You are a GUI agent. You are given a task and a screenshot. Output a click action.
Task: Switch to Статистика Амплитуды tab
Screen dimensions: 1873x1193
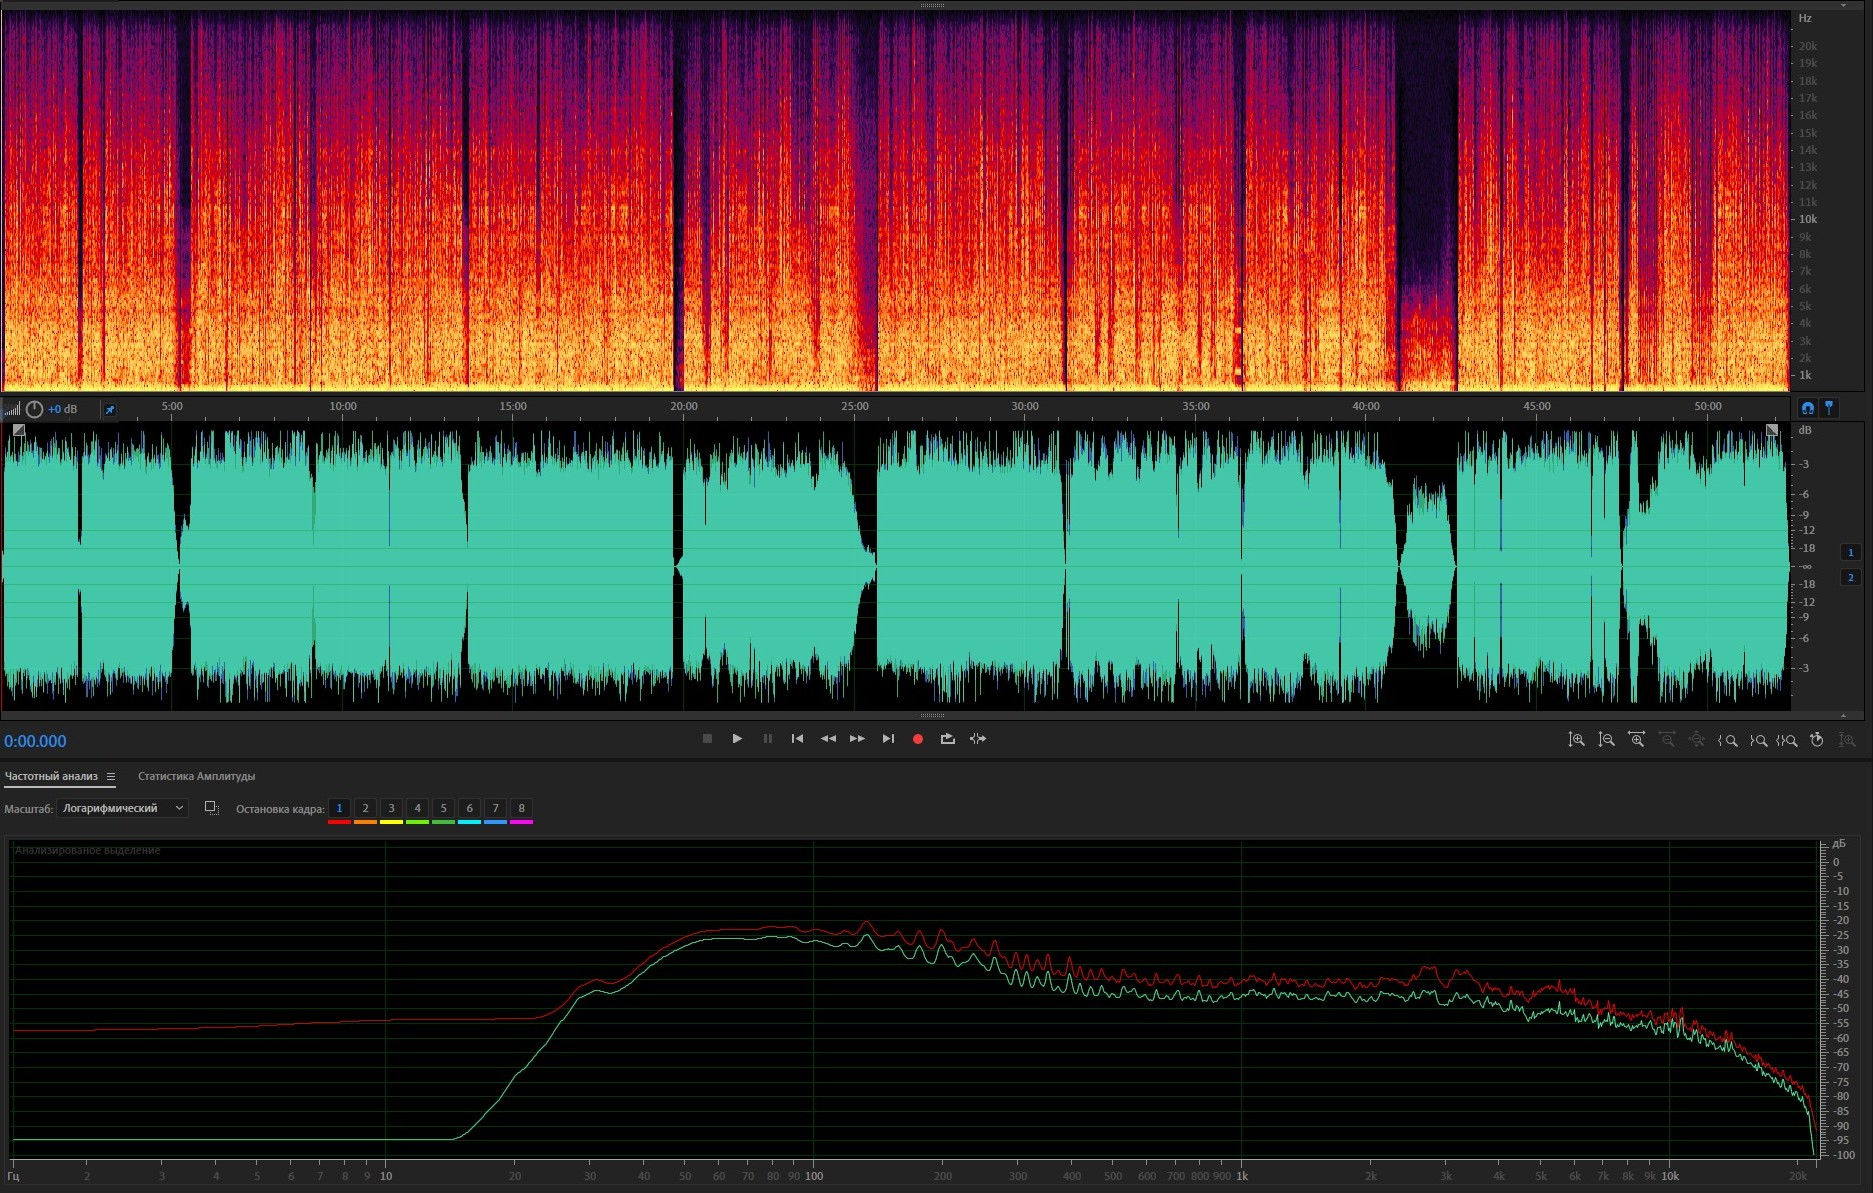click(196, 776)
